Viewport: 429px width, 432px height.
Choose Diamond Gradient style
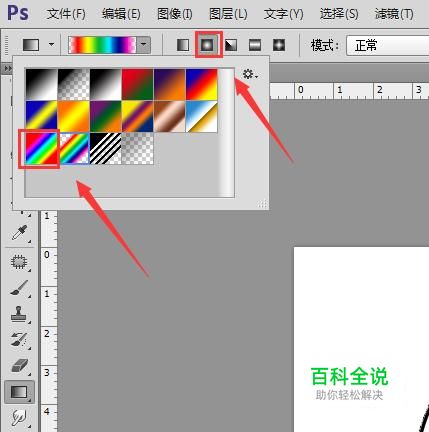pos(279,45)
